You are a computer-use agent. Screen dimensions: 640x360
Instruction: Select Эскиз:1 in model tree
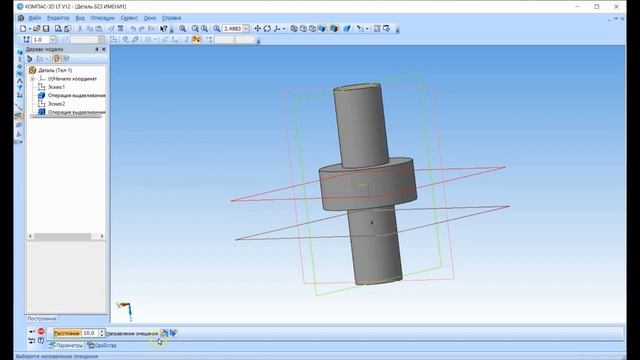click(56, 87)
